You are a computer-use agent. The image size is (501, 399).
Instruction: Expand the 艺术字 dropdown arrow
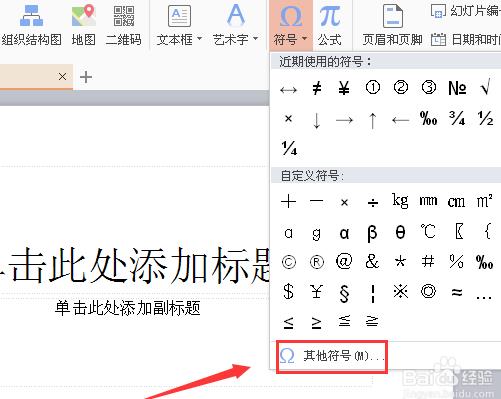tap(255, 39)
